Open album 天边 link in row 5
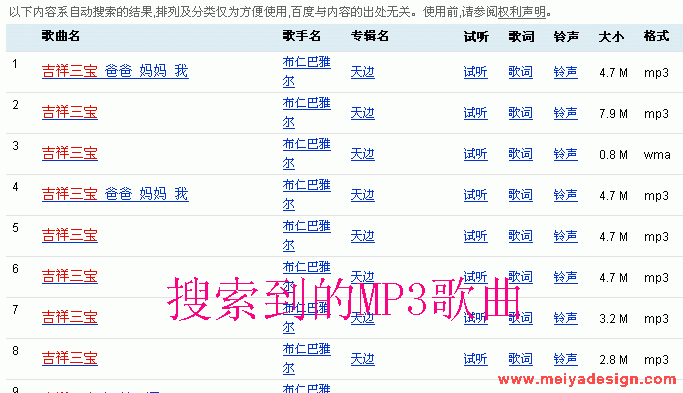The image size is (683, 393). 362,236
